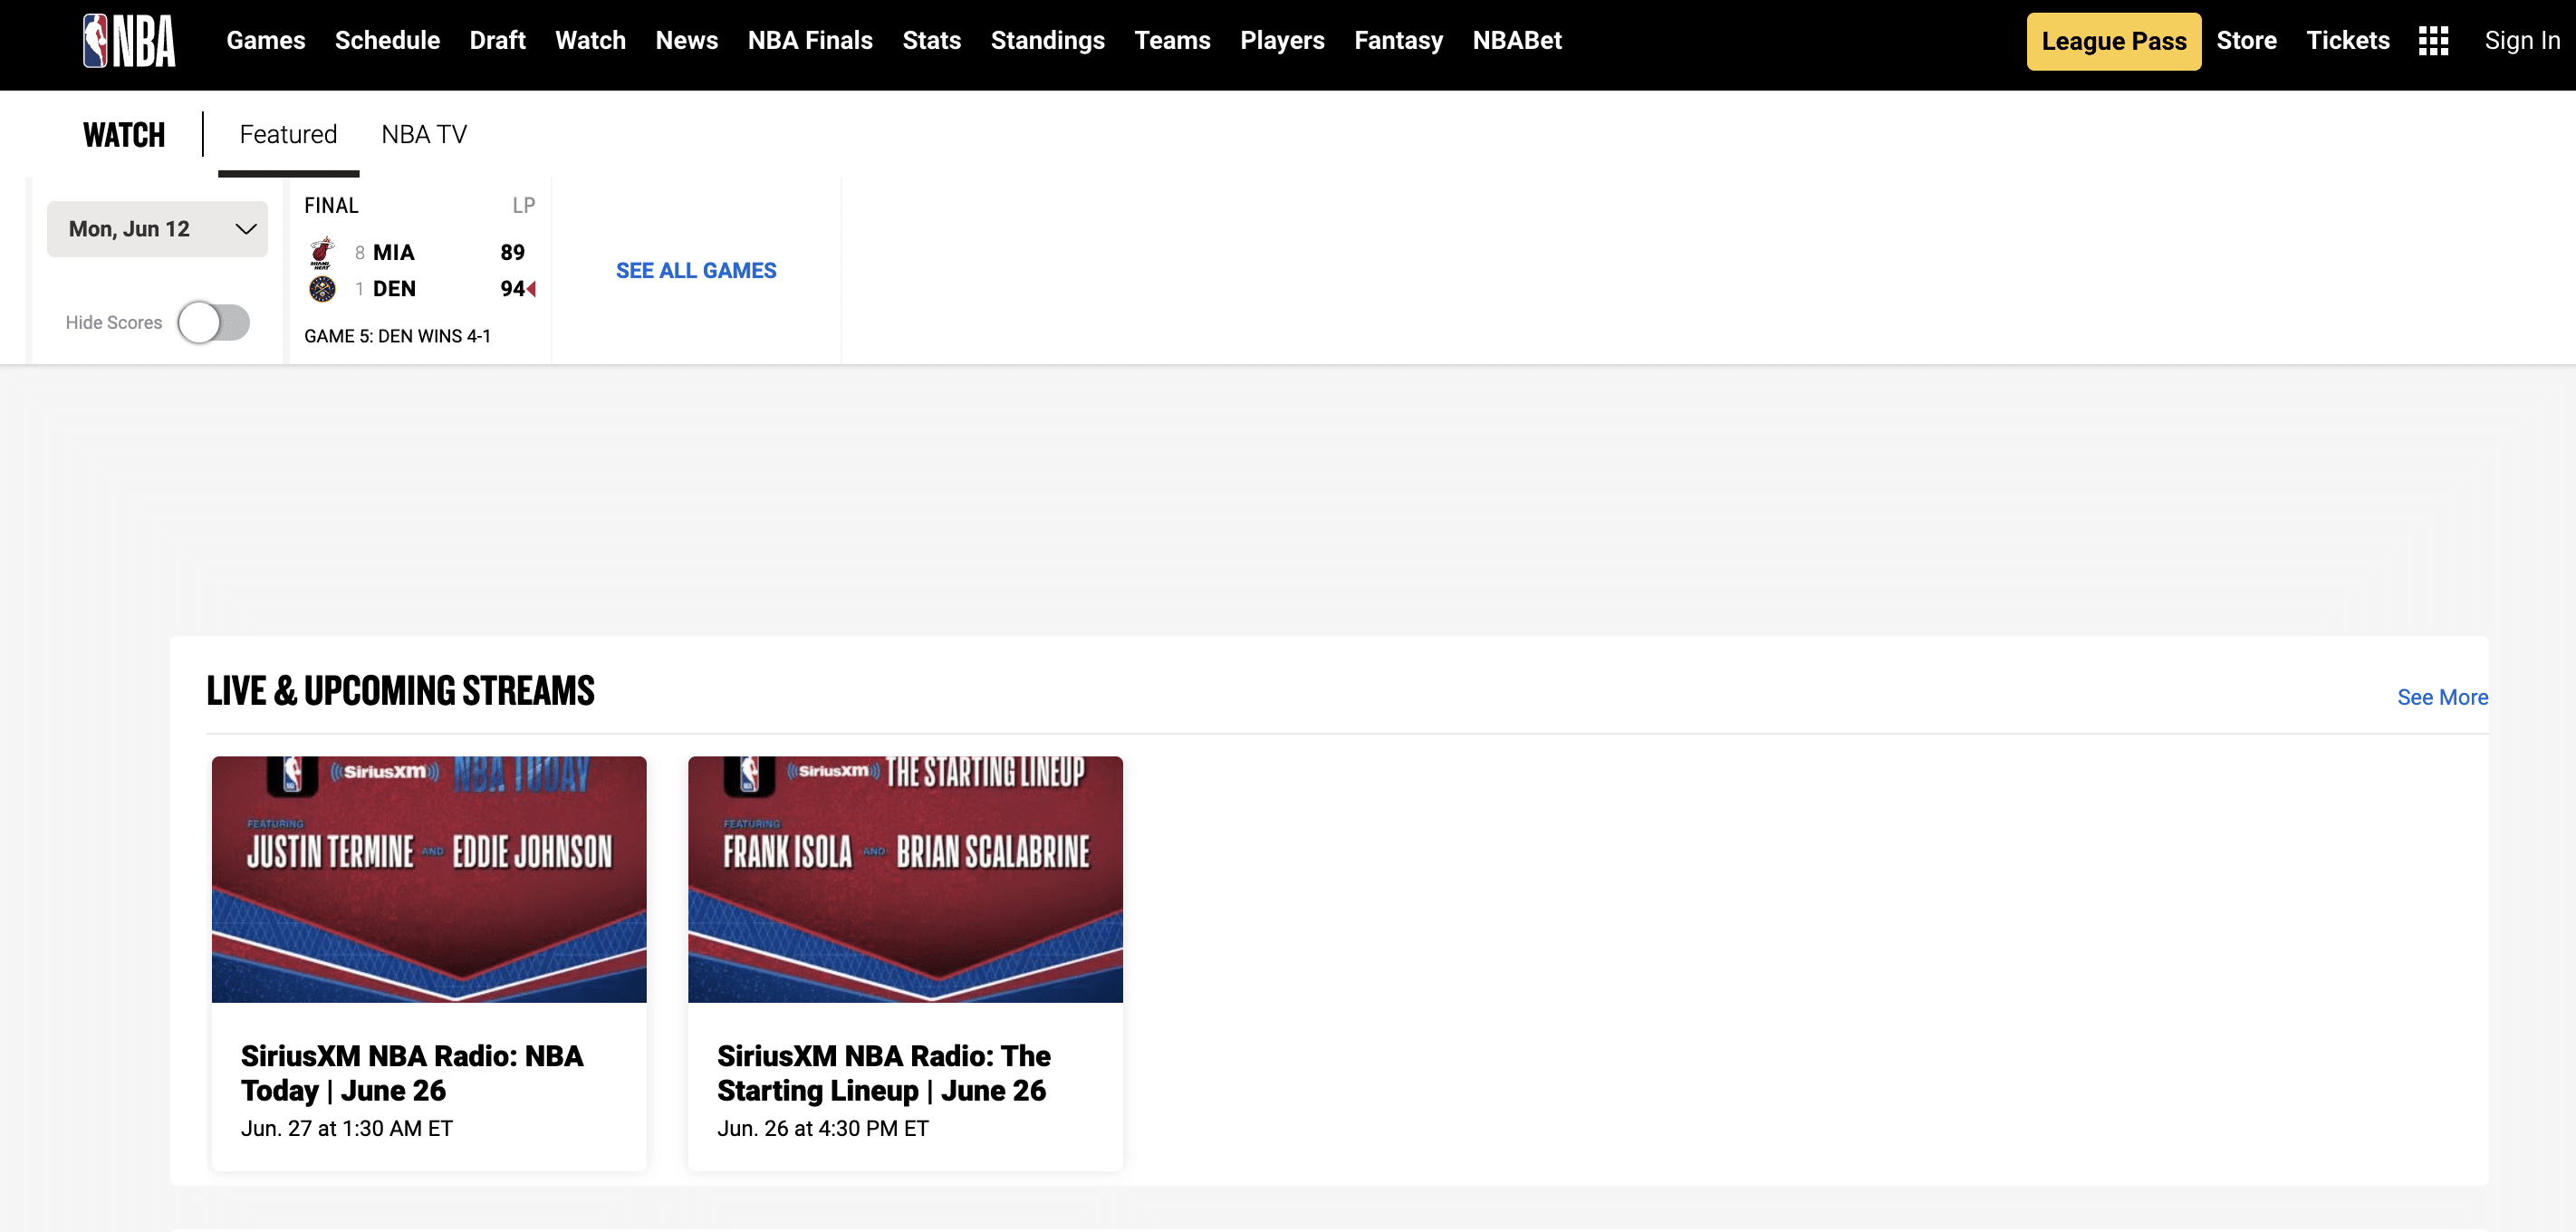Open the Tickets link
This screenshot has height=1232, width=2576.
click(x=2347, y=41)
